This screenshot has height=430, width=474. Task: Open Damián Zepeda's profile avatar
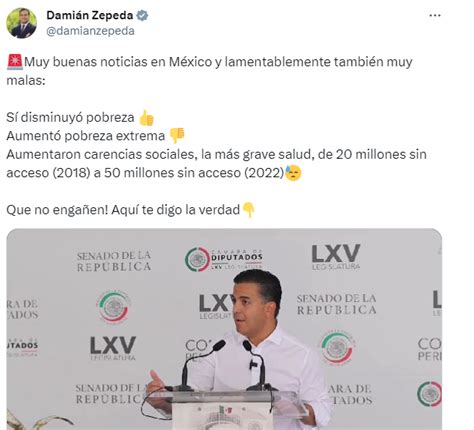tap(21, 23)
